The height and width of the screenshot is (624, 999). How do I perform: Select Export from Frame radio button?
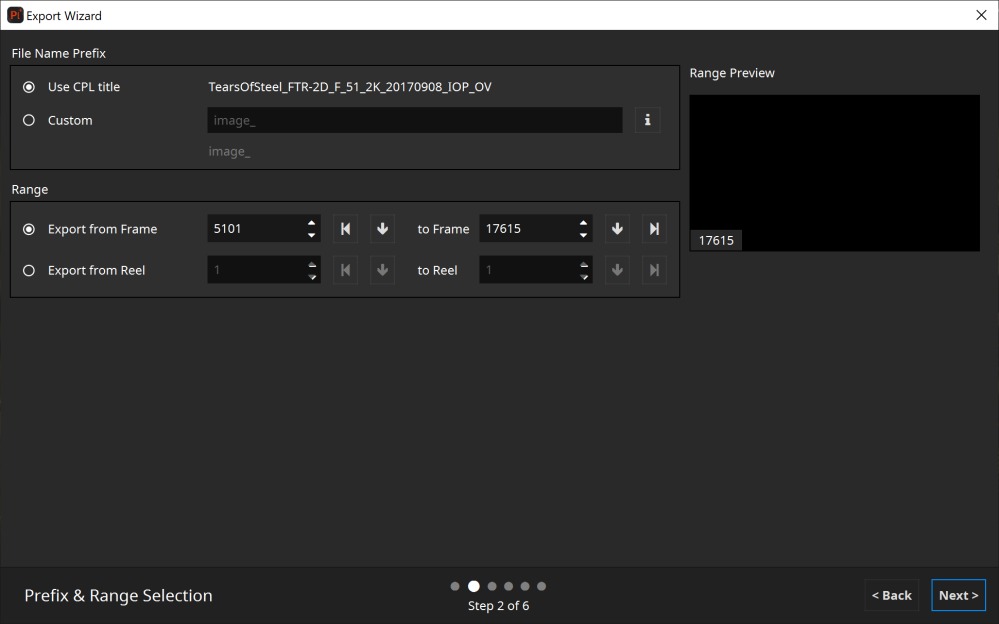pyautogui.click(x=29, y=229)
